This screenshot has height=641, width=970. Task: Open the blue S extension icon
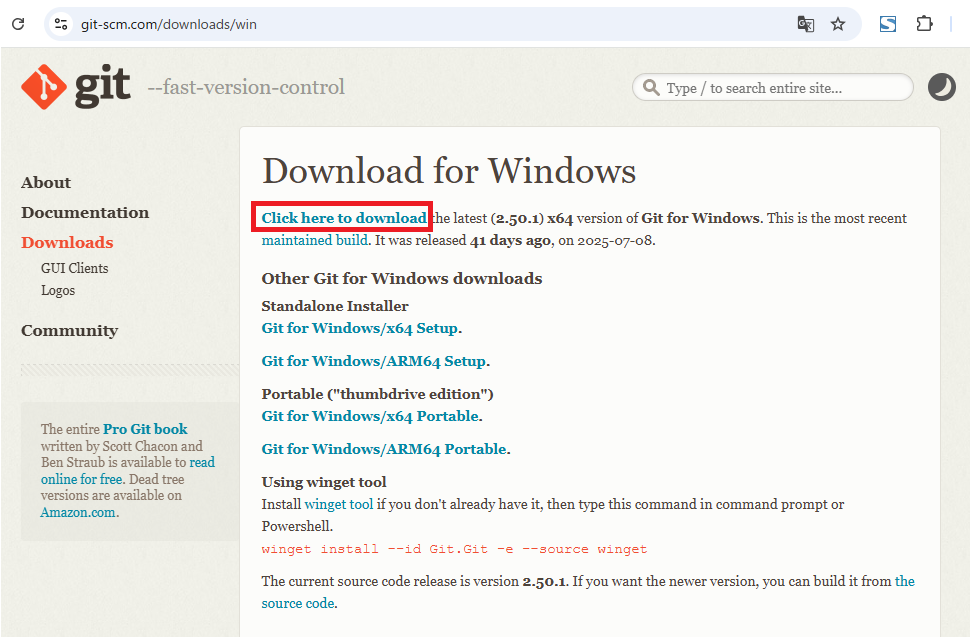(x=888, y=24)
